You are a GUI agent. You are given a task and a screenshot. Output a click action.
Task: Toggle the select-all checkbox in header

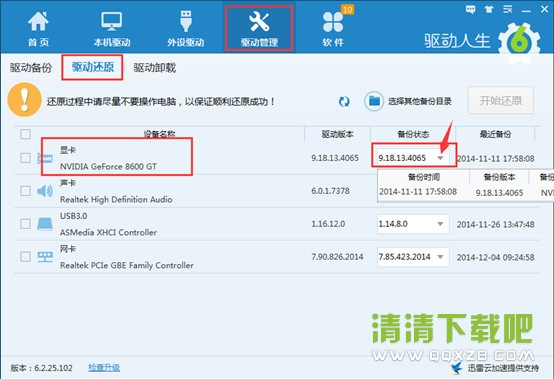tap(25, 134)
